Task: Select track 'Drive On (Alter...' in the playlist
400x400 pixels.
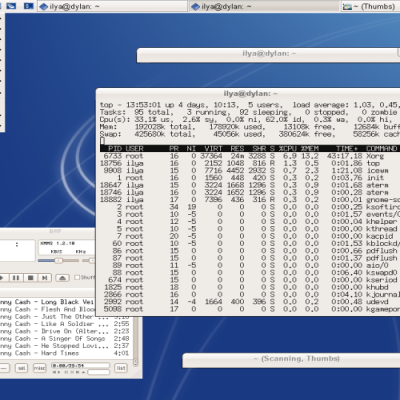Action: point(65,331)
